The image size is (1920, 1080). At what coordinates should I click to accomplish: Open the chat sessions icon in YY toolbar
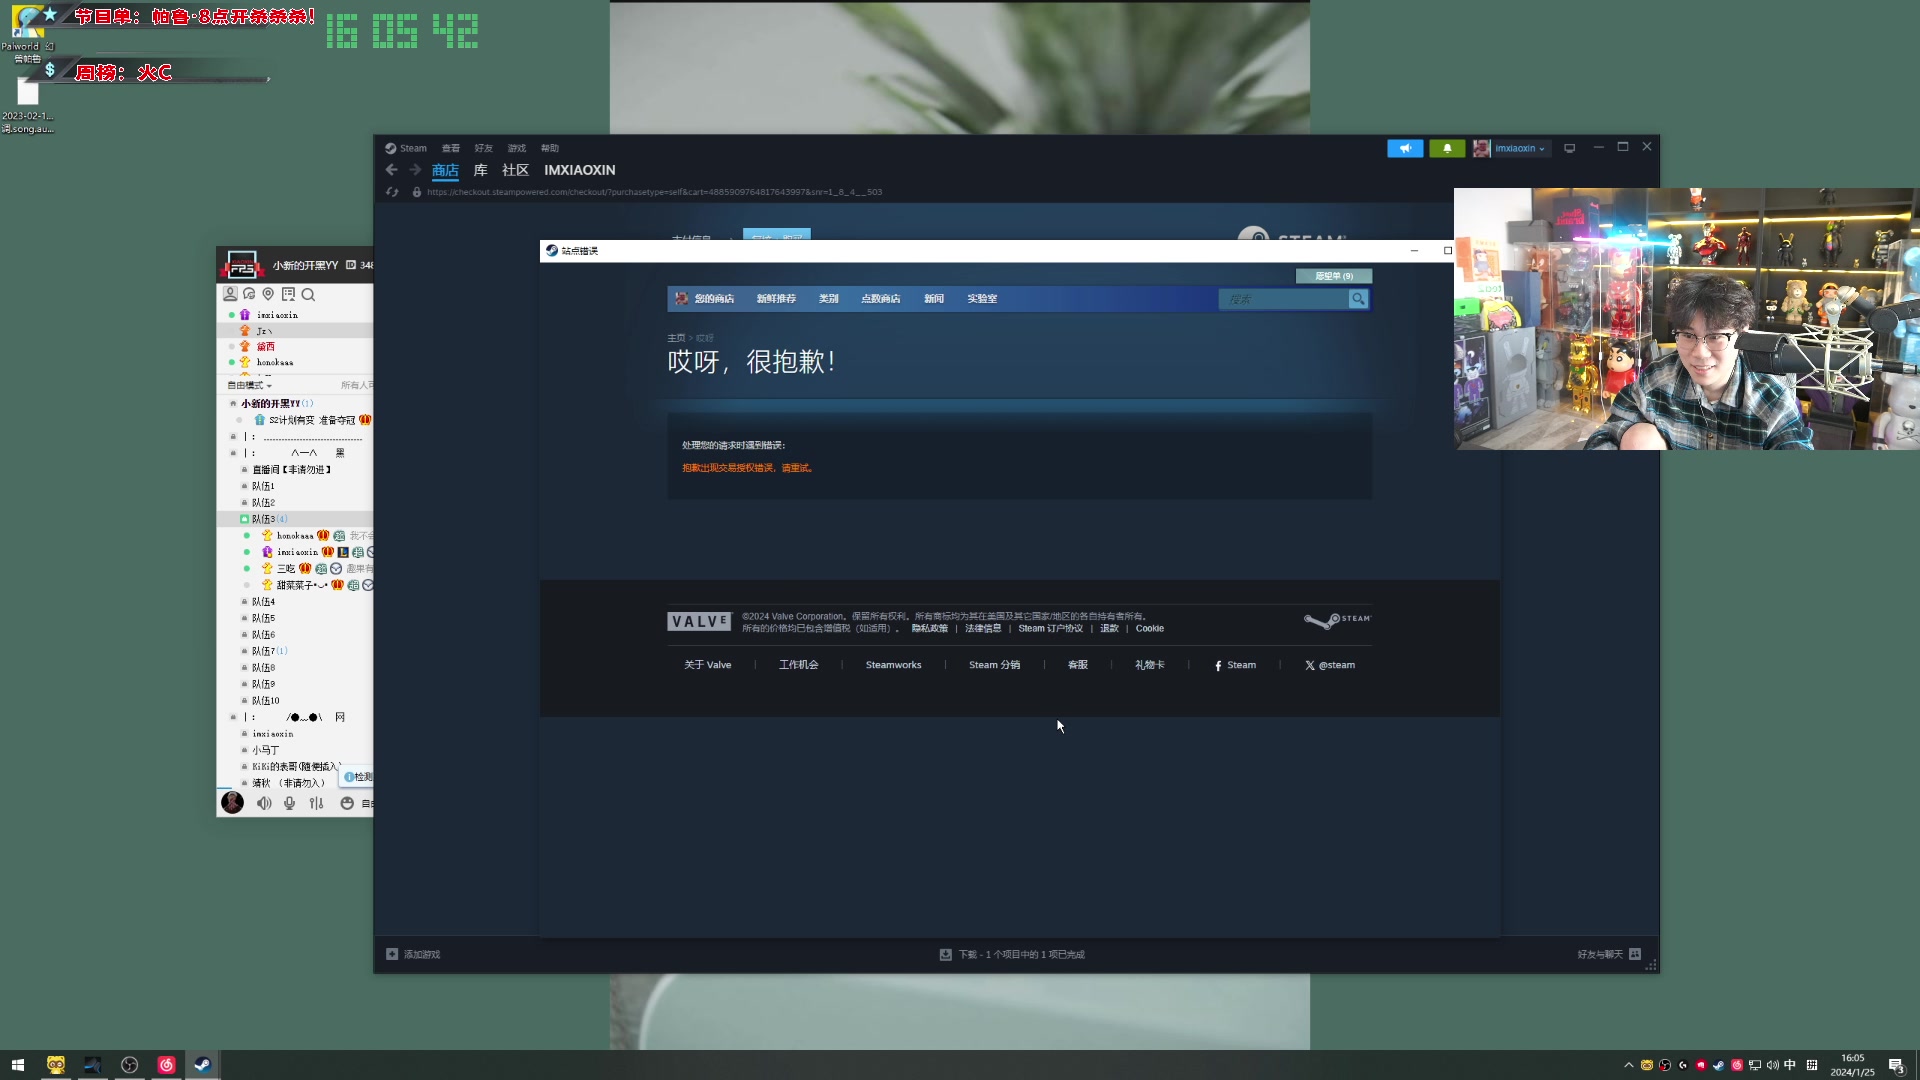click(249, 294)
